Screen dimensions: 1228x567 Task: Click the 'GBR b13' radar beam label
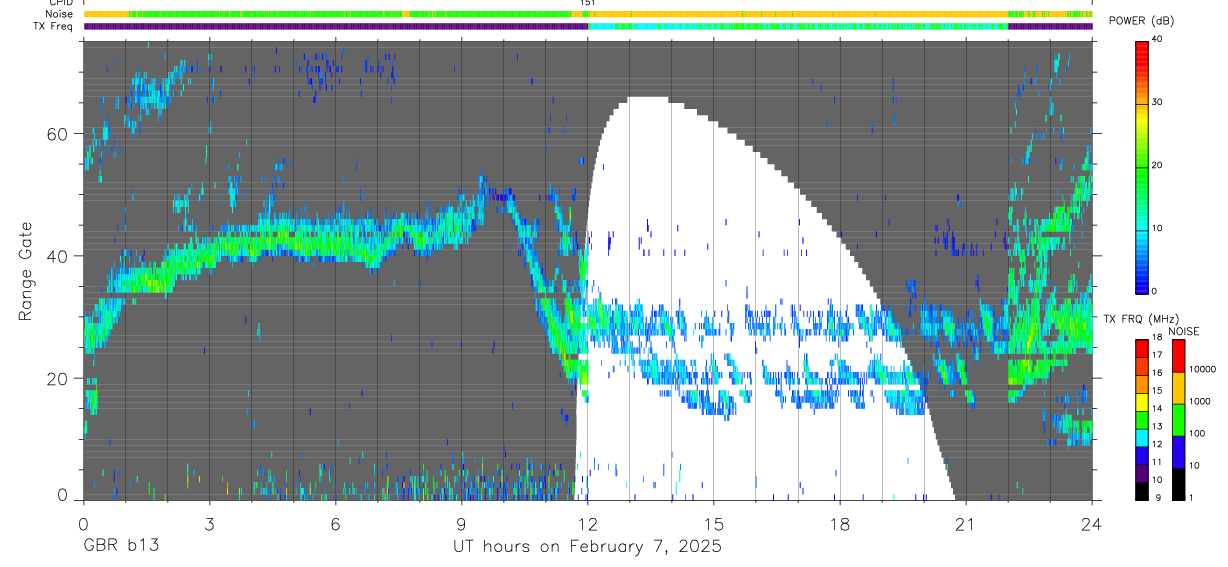[120, 547]
